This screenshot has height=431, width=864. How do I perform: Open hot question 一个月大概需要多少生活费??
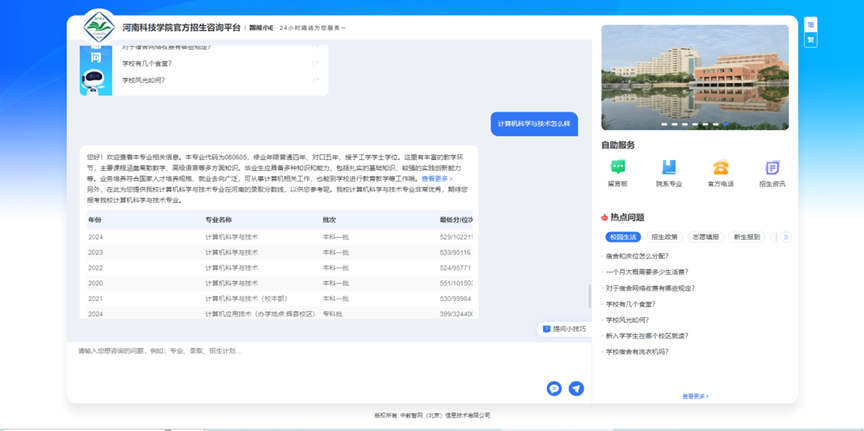tap(647, 272)
